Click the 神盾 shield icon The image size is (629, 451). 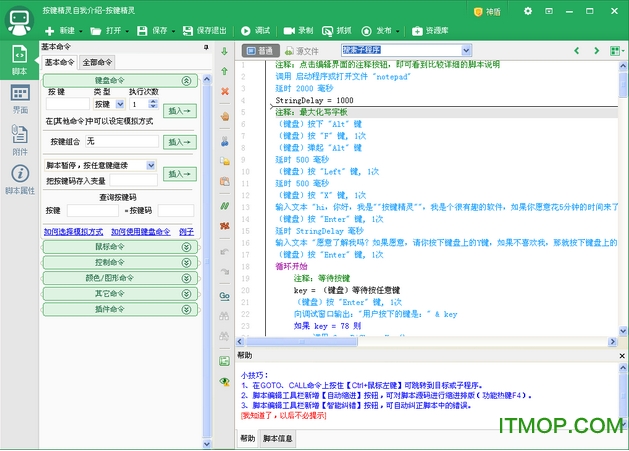click(x=477, y=12)
